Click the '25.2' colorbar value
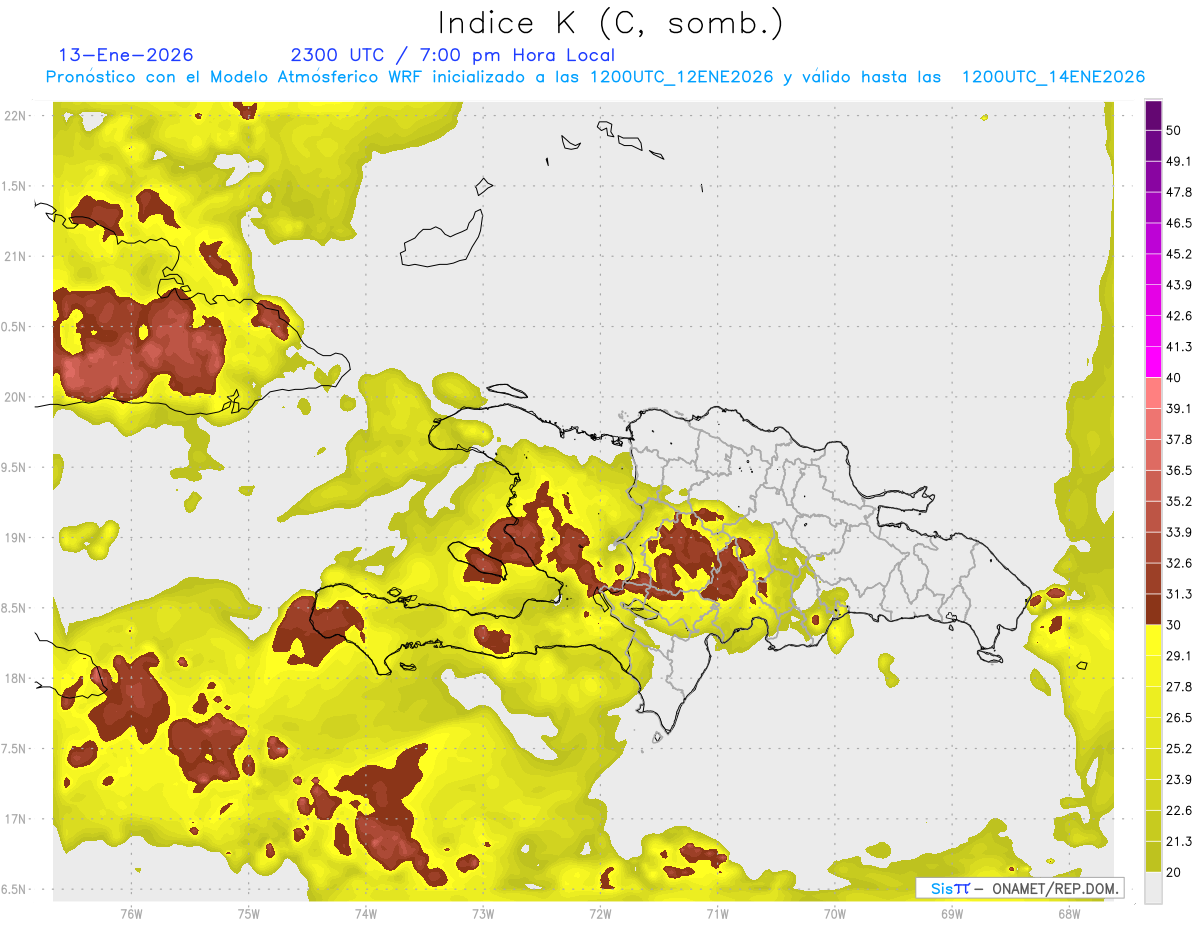1200x927 pixels. [1179, 748]
